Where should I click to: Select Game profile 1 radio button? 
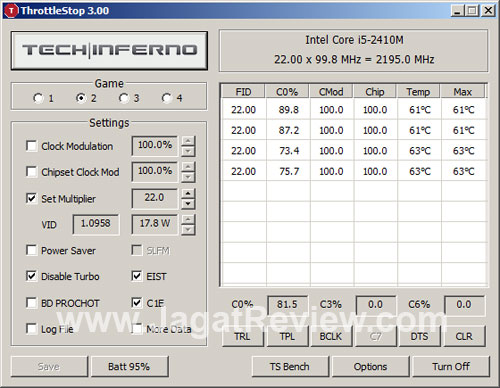38,98
